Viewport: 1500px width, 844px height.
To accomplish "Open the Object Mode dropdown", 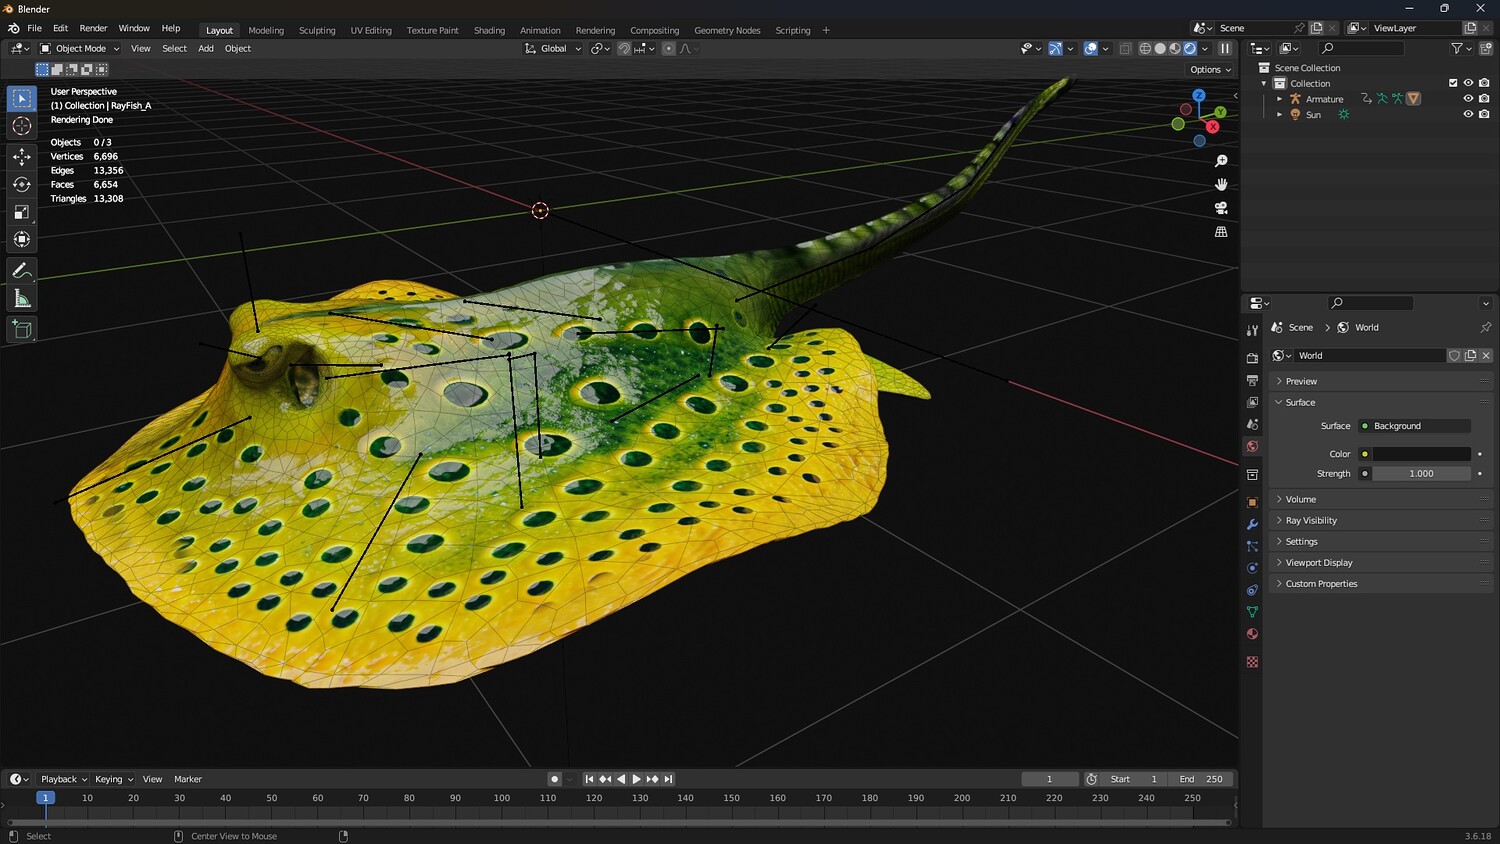I will tap(80, 48).
